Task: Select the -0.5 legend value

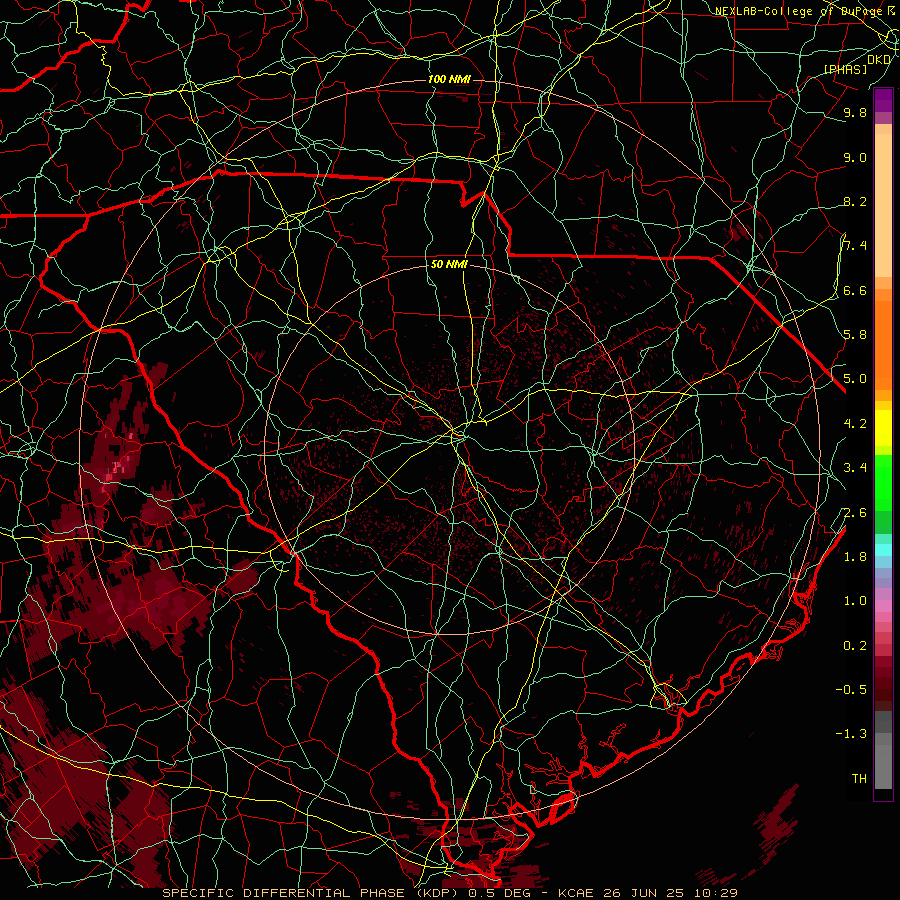Action: point(851,690)
